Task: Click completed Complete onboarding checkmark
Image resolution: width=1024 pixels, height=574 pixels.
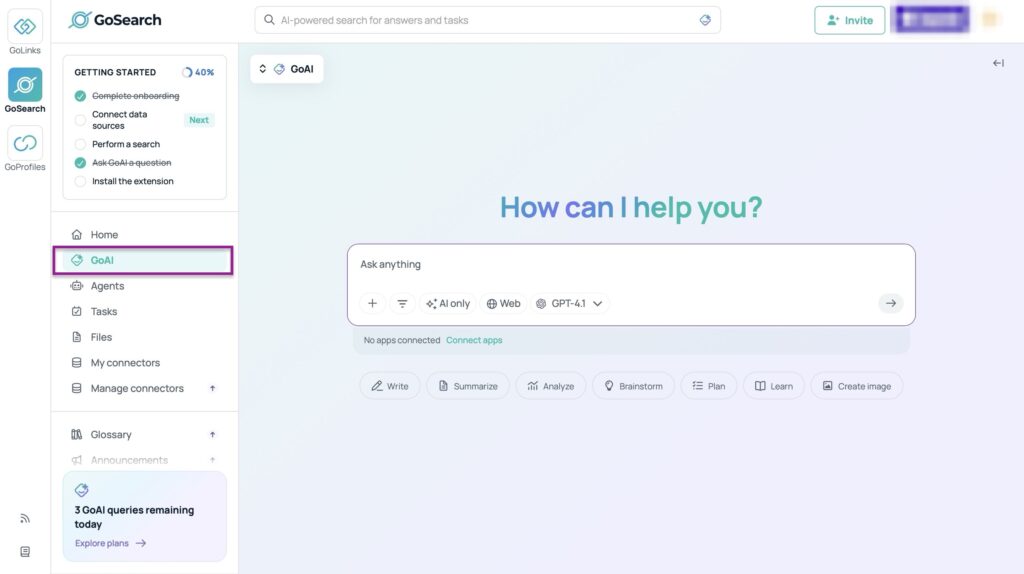Action: (80, 96)
